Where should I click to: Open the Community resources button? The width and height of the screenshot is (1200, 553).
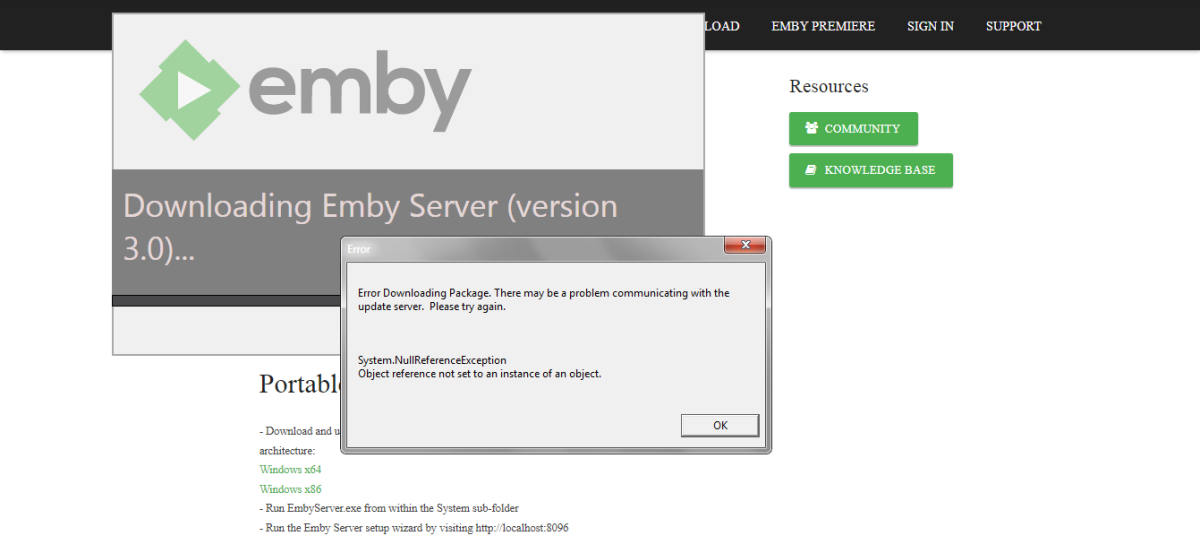tap(853, 129)
